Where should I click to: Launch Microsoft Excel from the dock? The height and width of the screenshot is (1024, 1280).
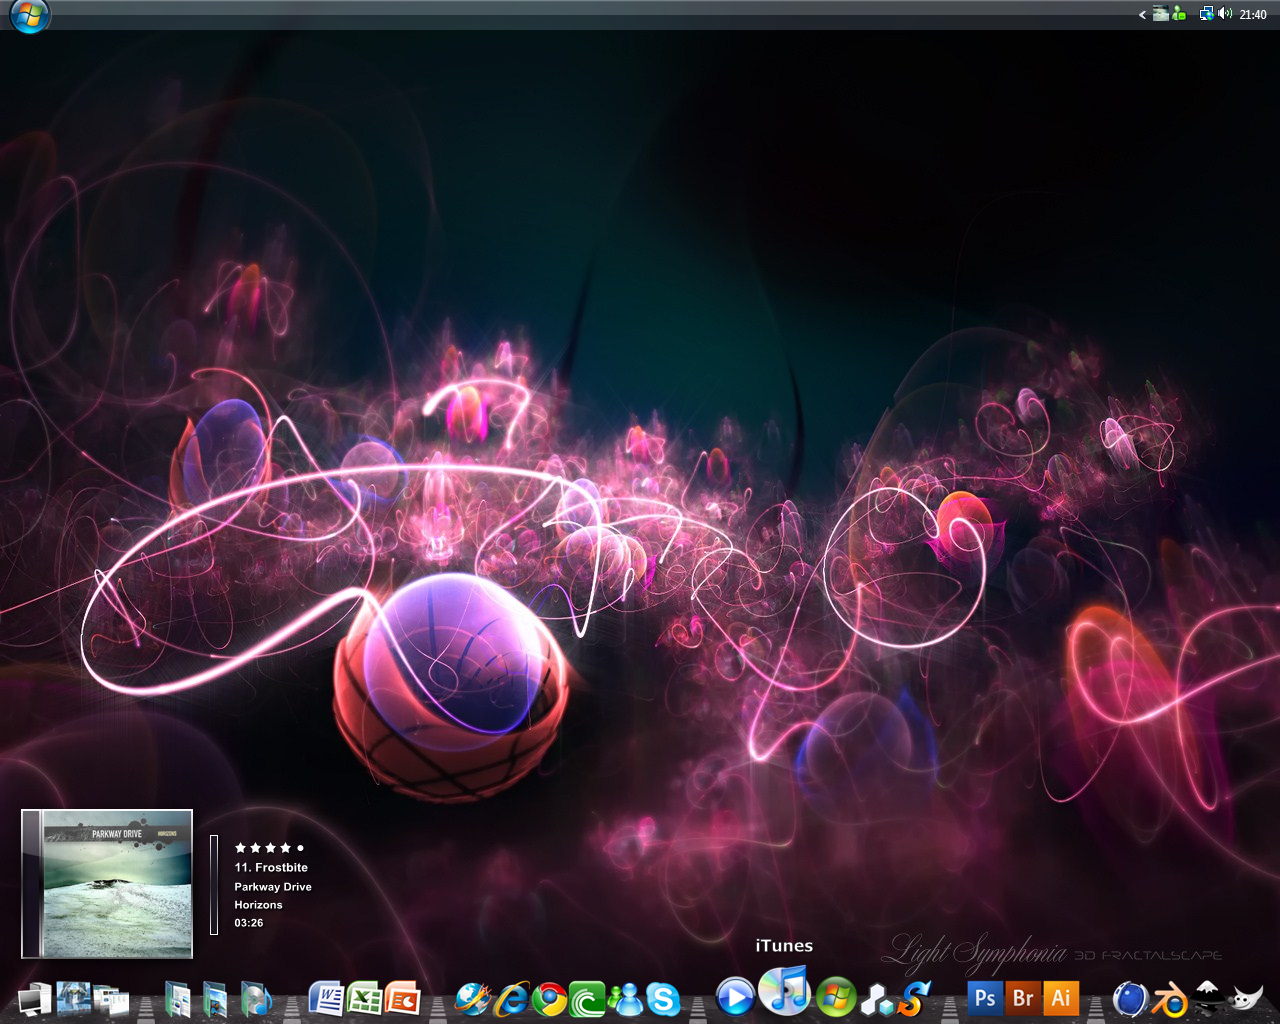[364, 999]
